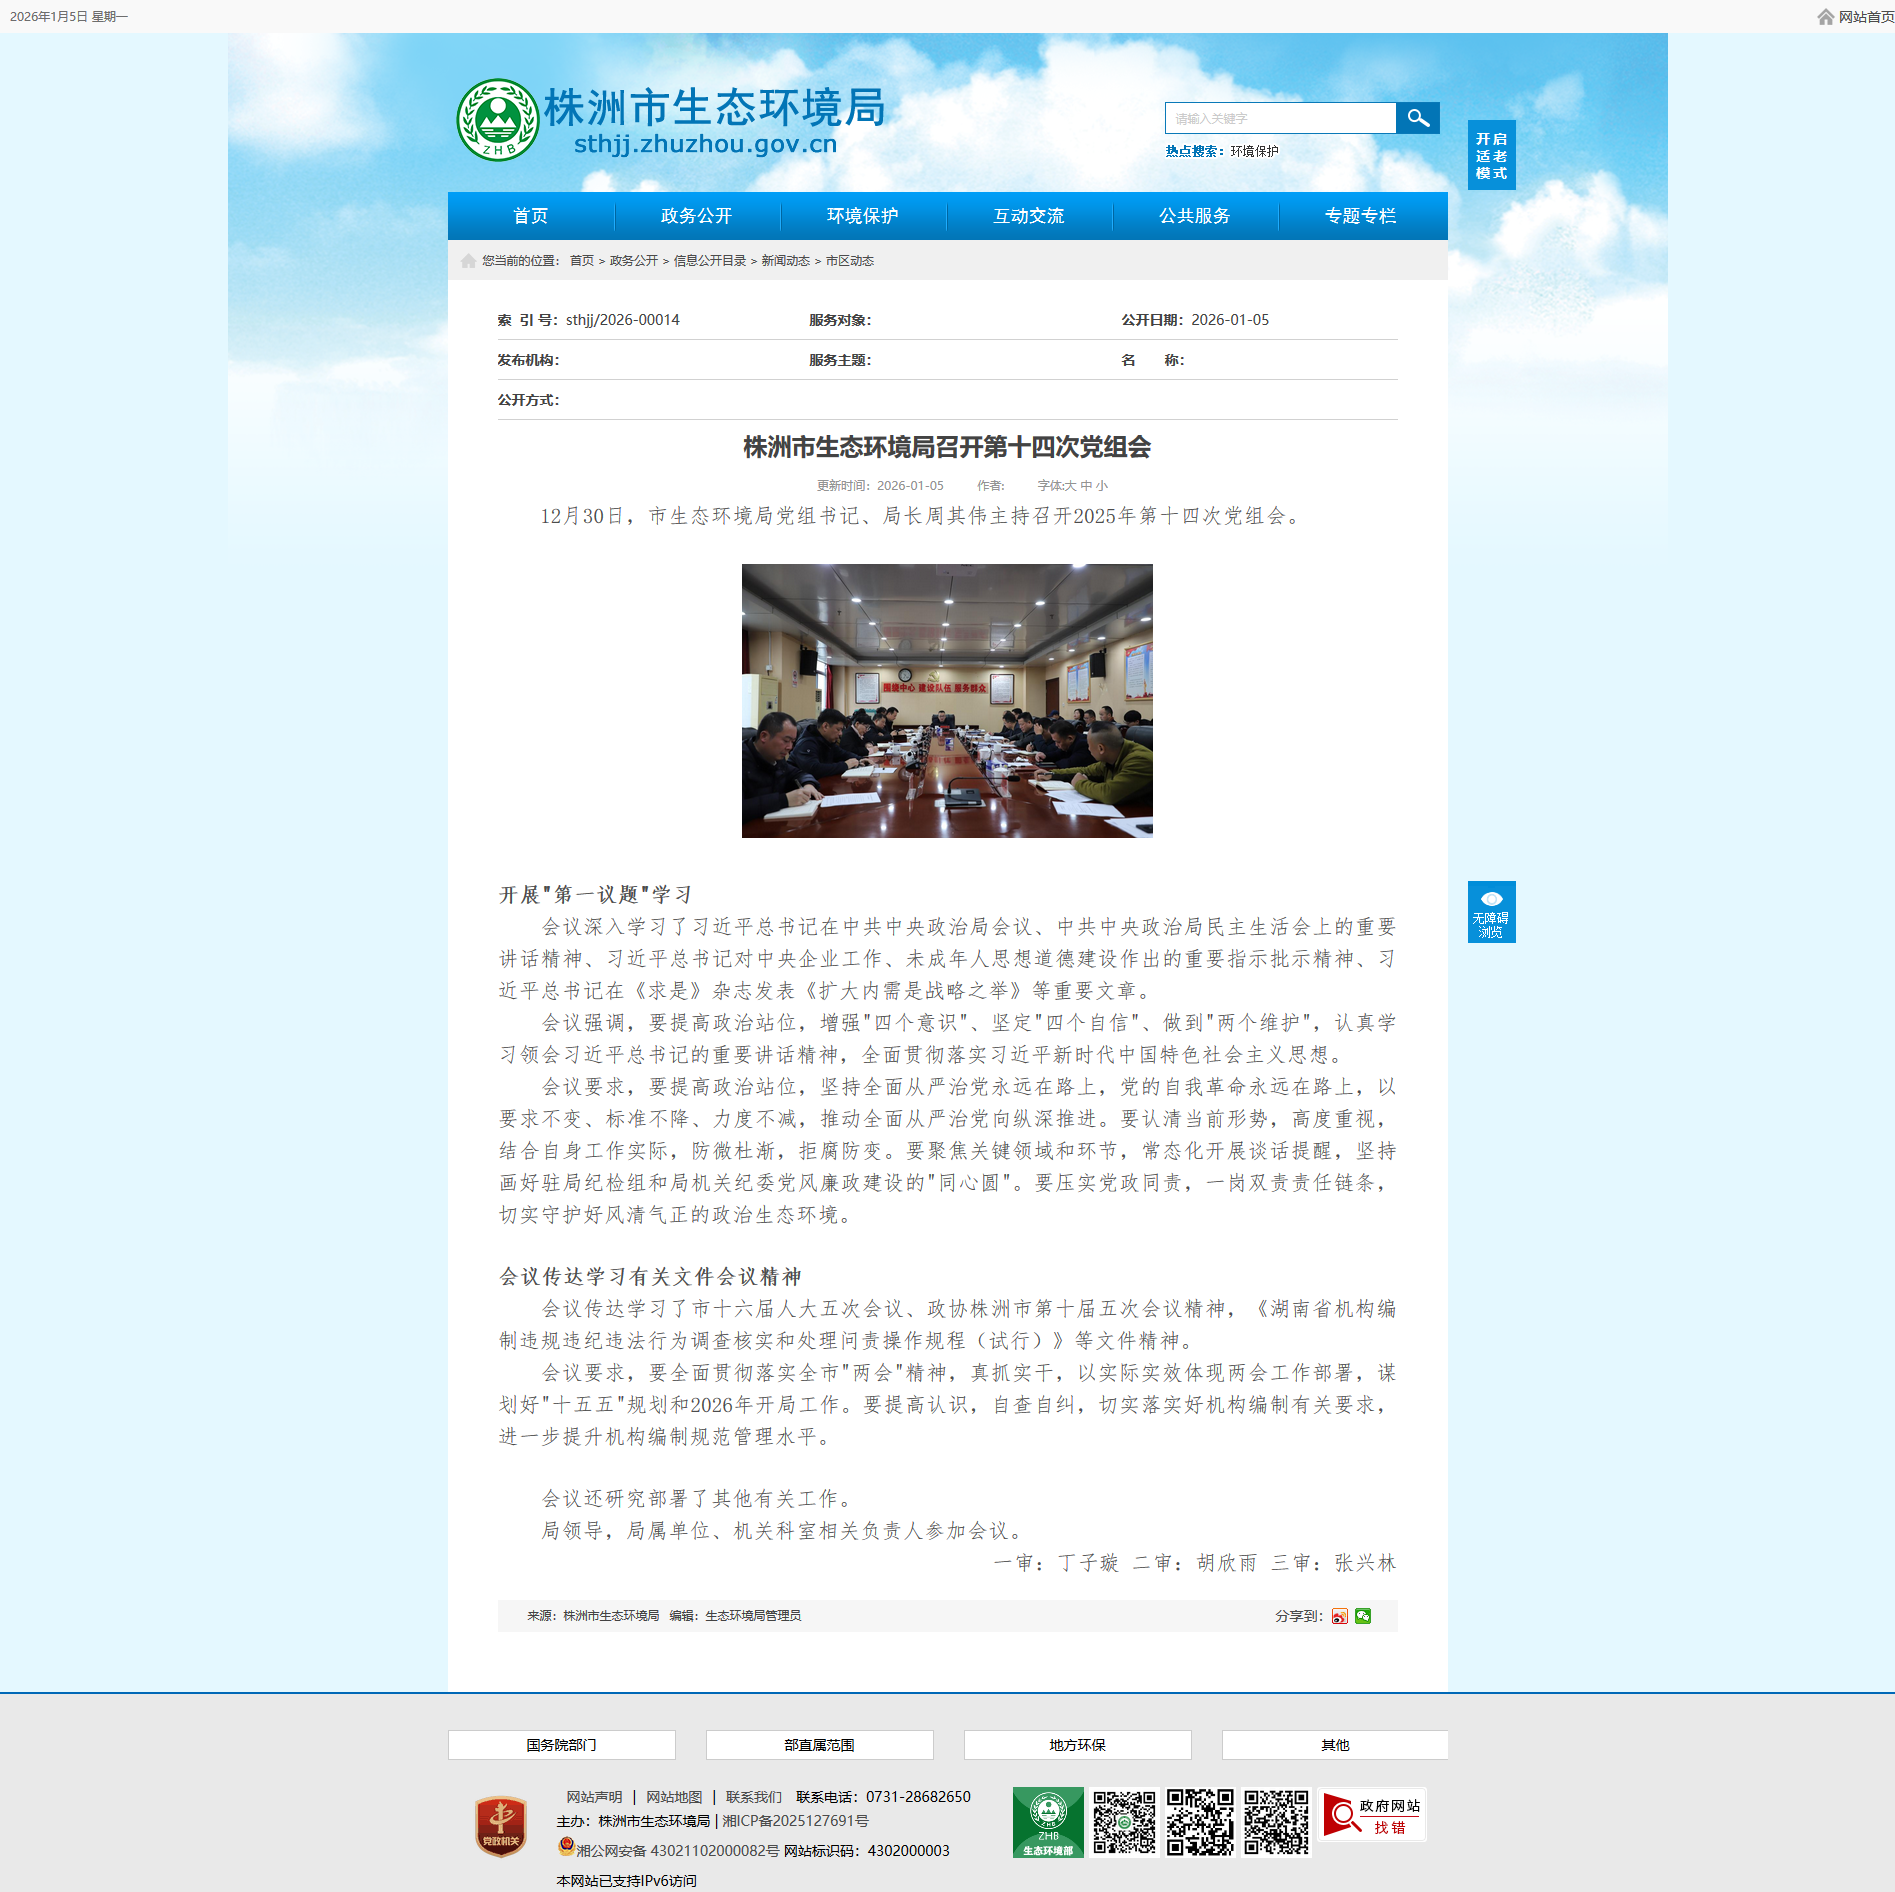This screenshot has width=1895, height=1892.
Task: Open the 政府网站找错 error report icon
Action: pos(1372,1815)
